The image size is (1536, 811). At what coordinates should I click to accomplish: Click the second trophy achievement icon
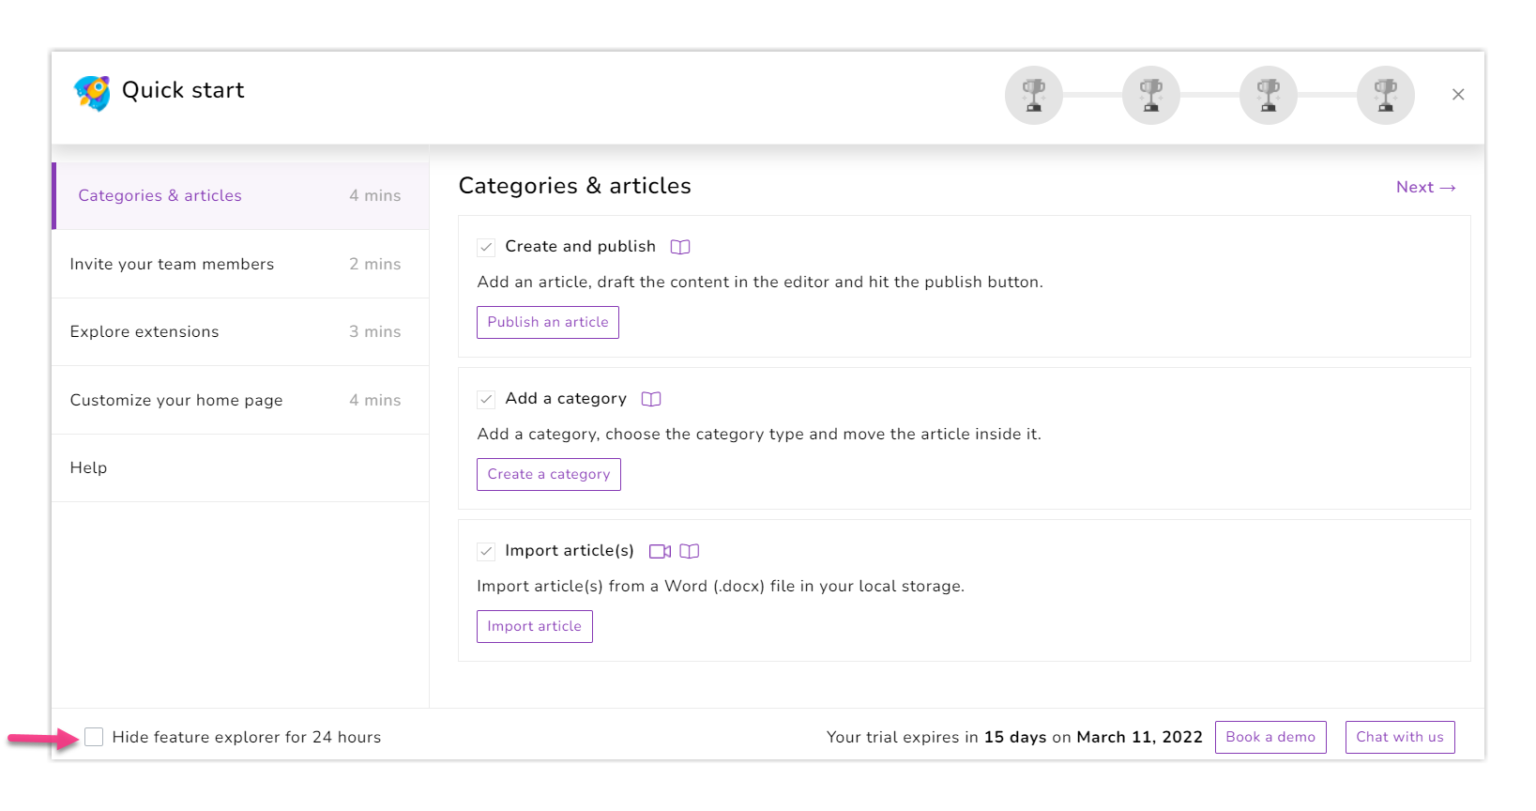click(x=1150, y=94)
